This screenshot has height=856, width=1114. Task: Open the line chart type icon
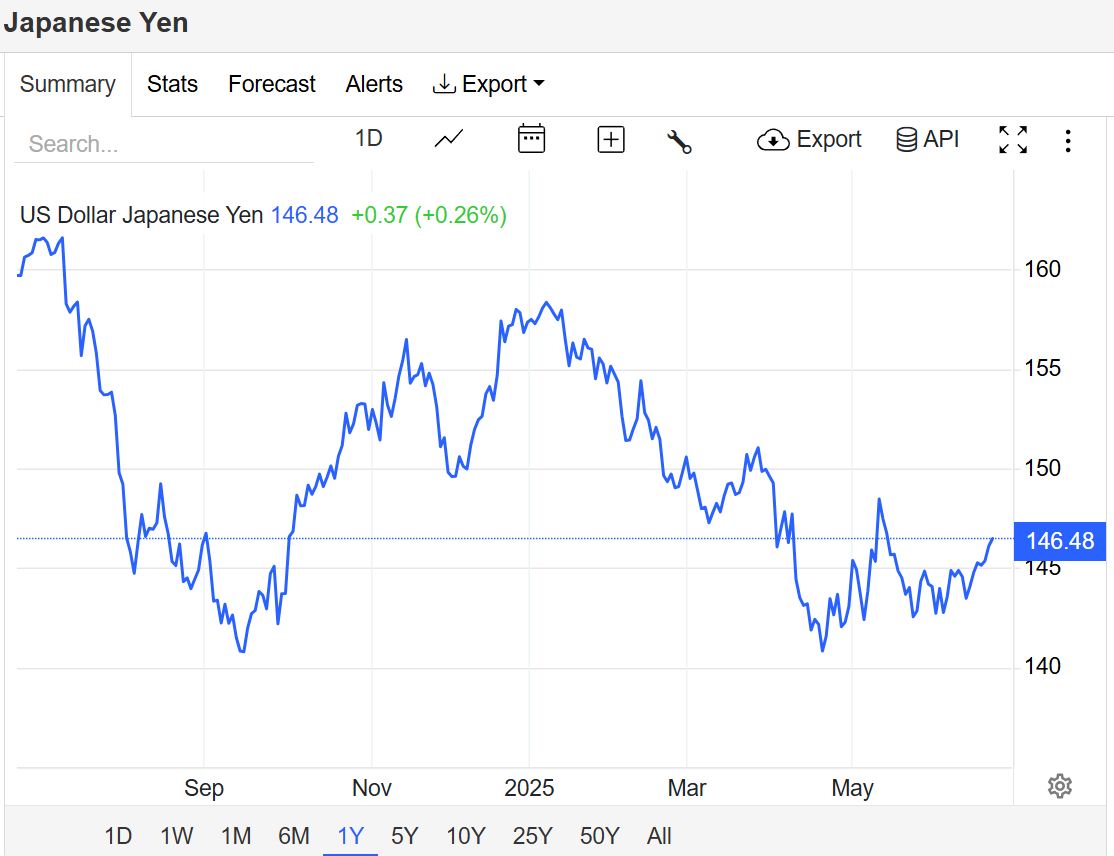tap(448, 139)
